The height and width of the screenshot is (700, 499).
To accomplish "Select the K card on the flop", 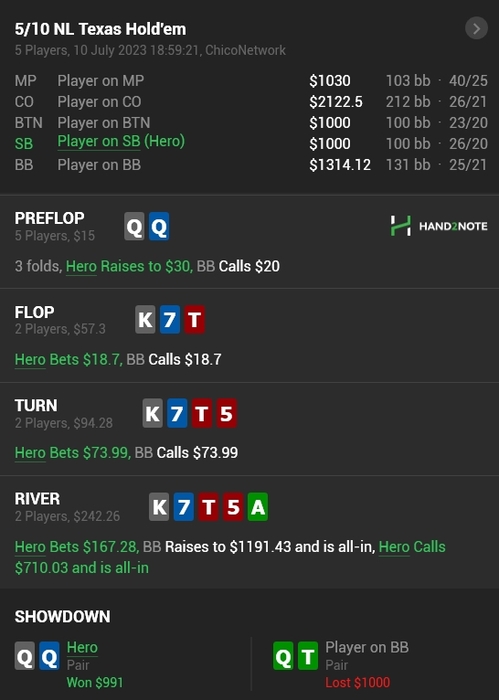I will (146, 320).
